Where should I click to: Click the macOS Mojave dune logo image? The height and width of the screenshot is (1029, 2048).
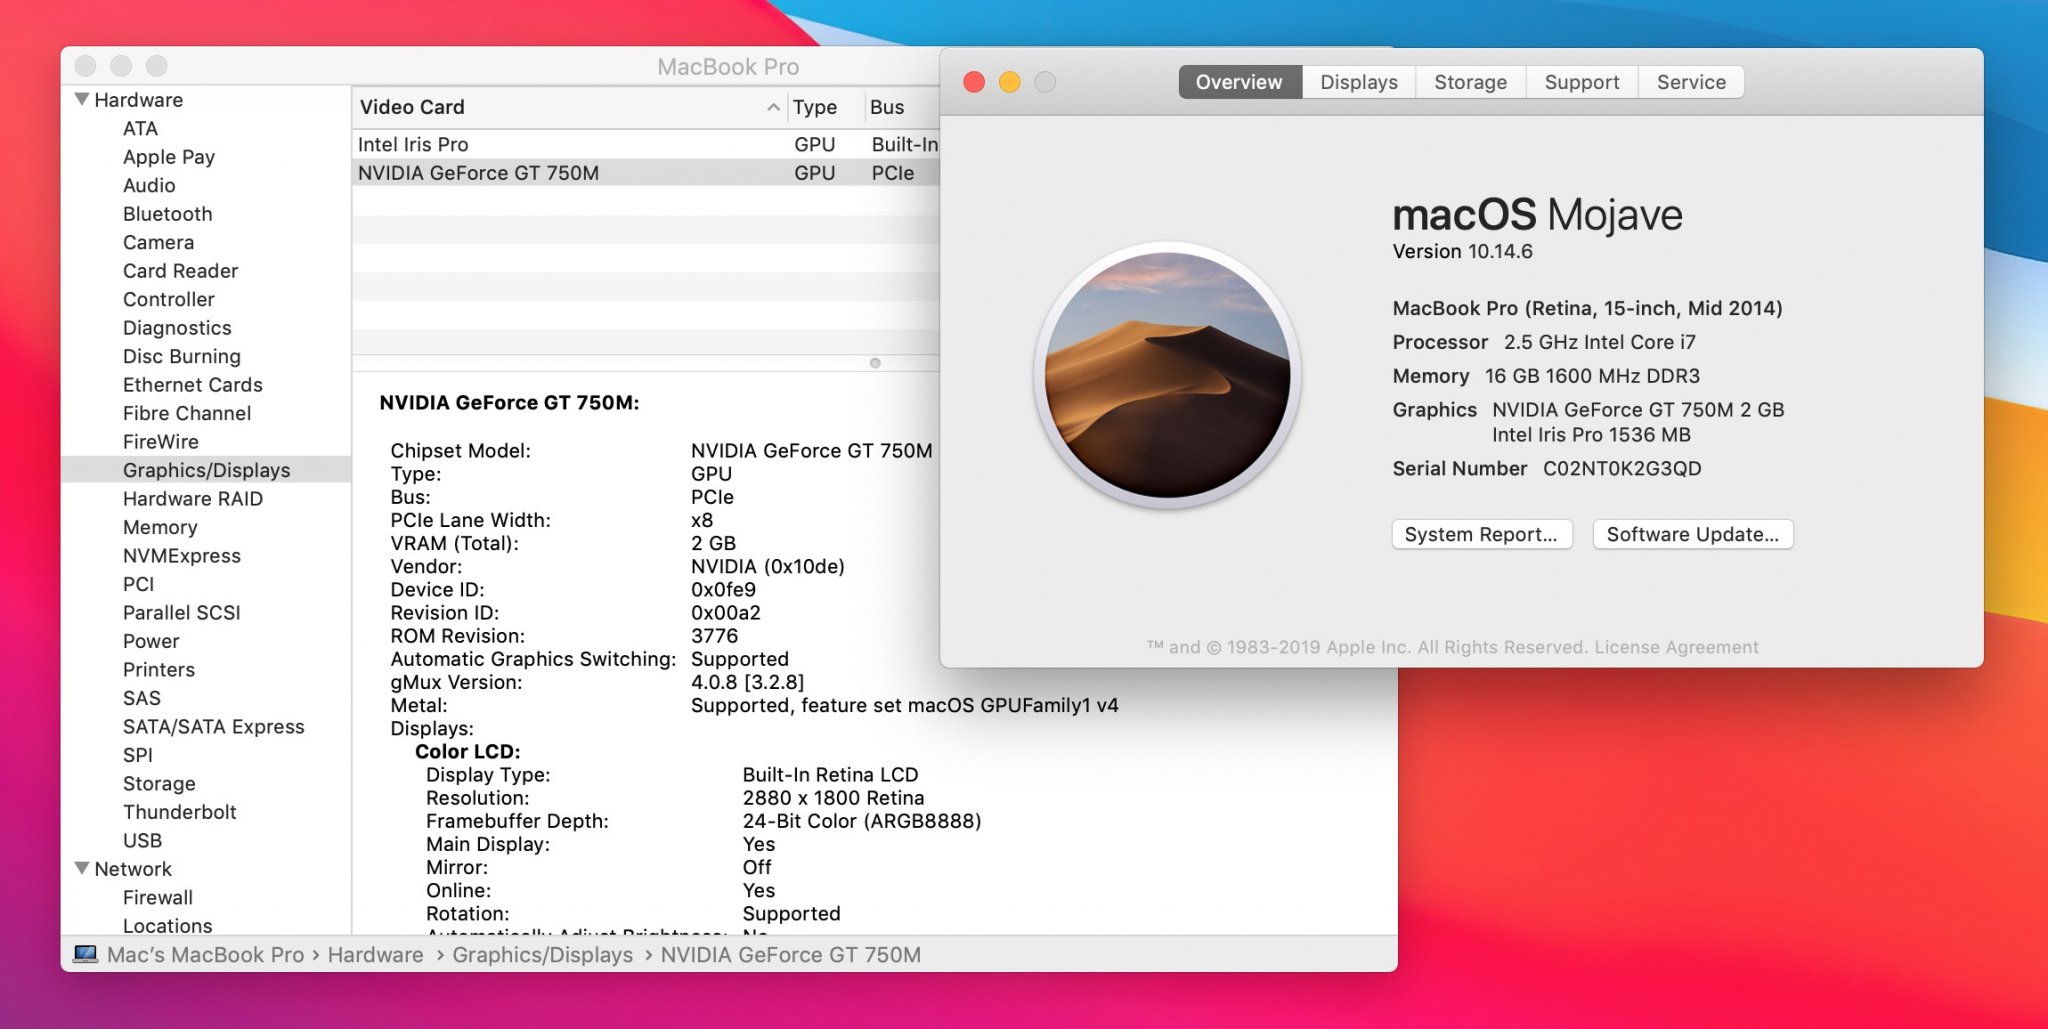click(1167, 375)
